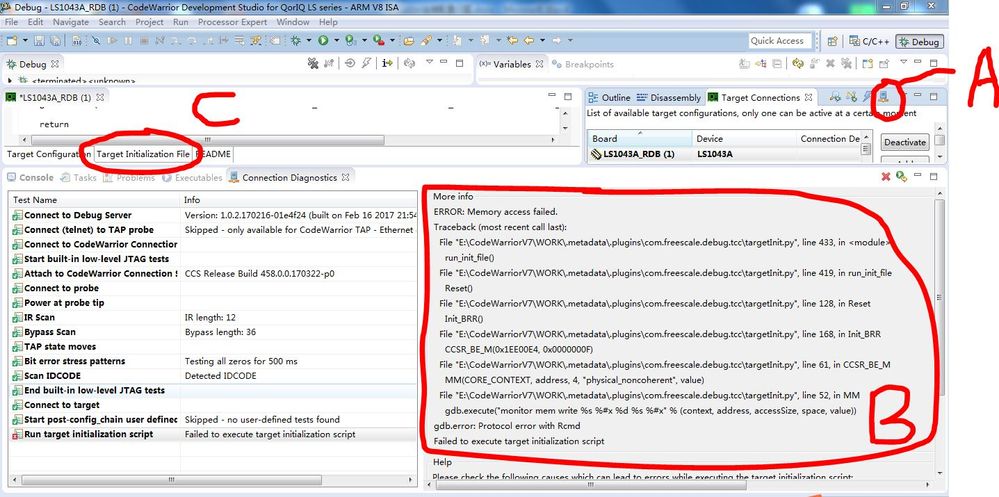Click the Remove All icon in Variables view

(846, 63)
